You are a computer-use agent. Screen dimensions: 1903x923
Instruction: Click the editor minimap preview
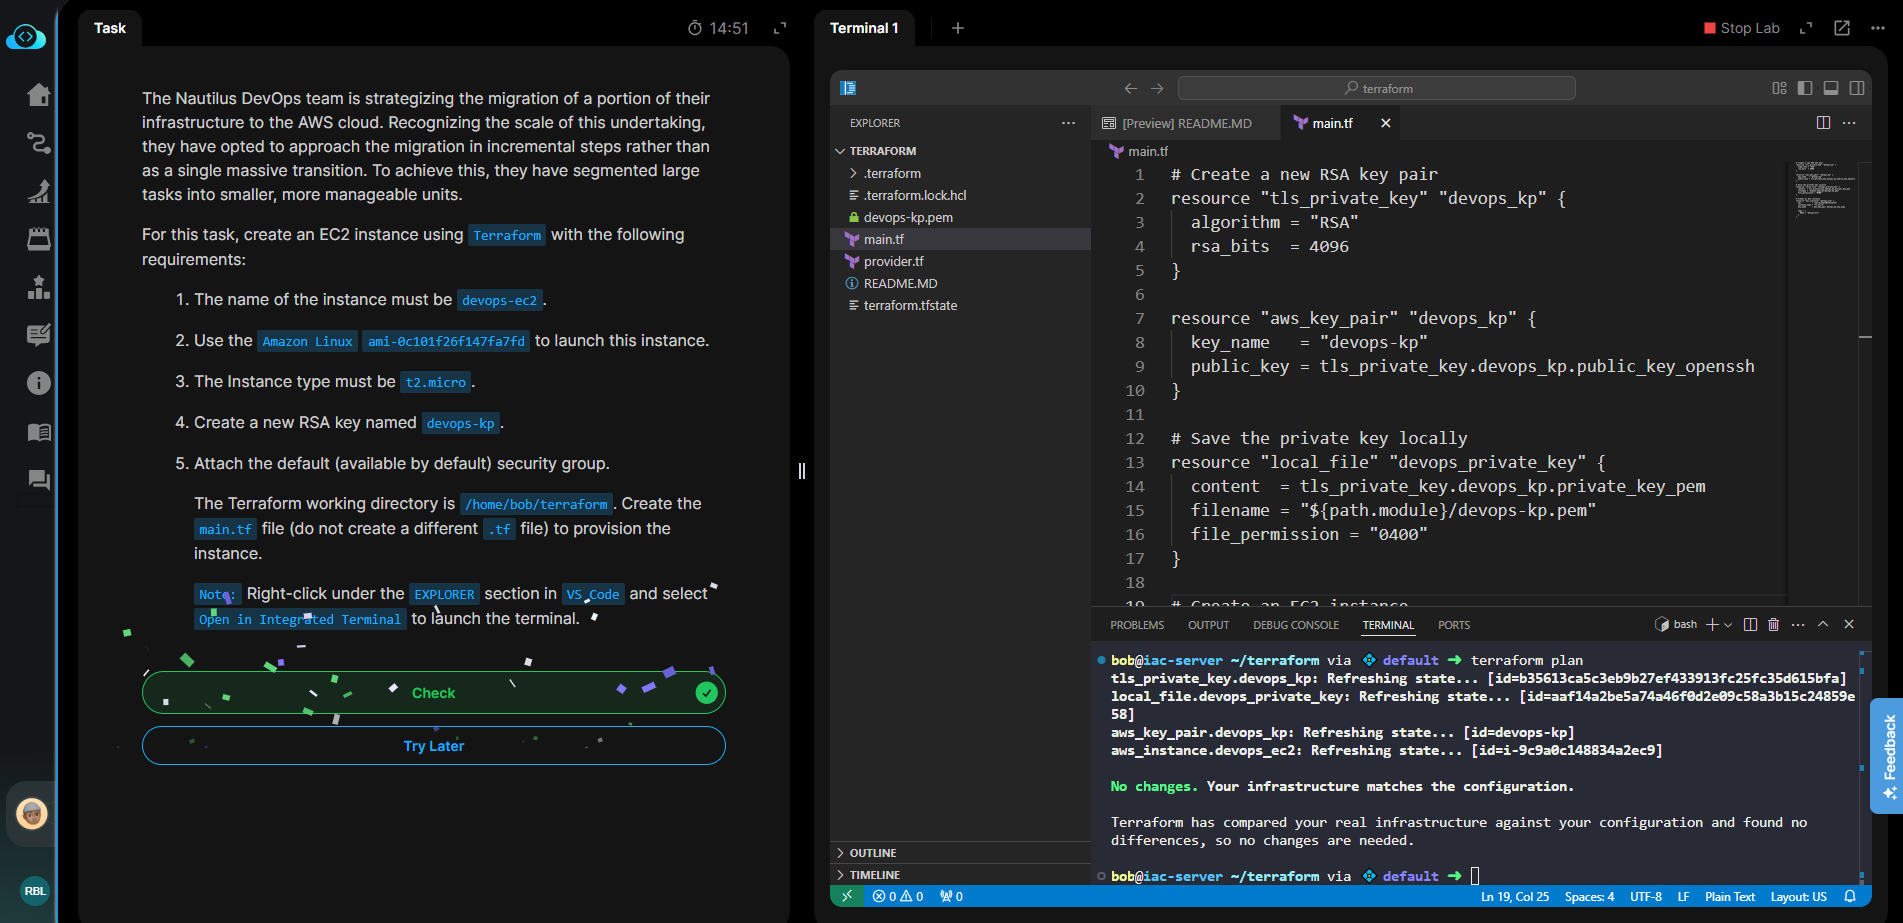[1821, 190]
